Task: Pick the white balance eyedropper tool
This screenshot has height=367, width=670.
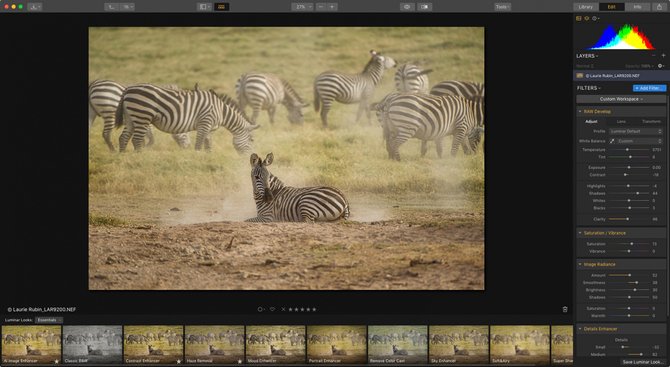Action: [612, 141]
